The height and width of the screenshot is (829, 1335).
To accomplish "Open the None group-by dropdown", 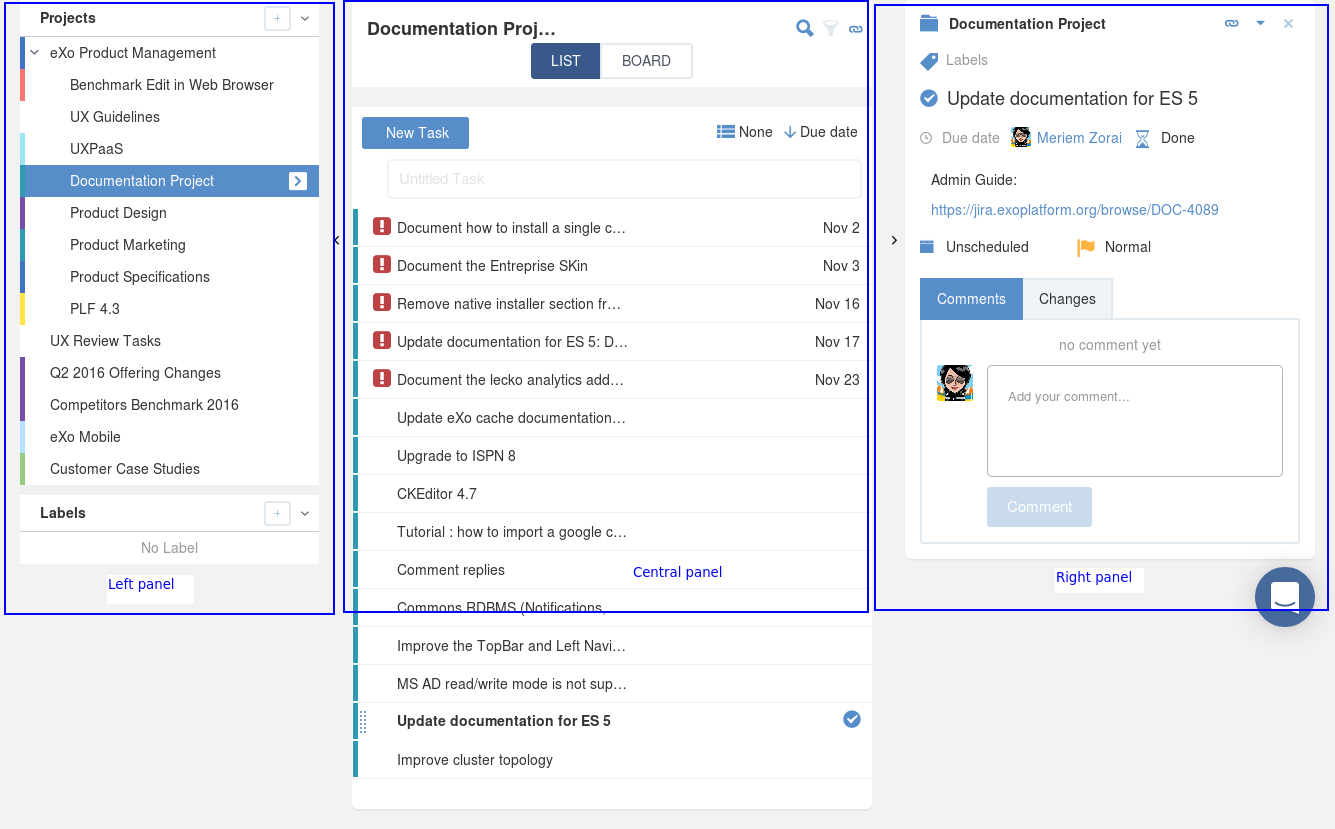I will point(745,132).
